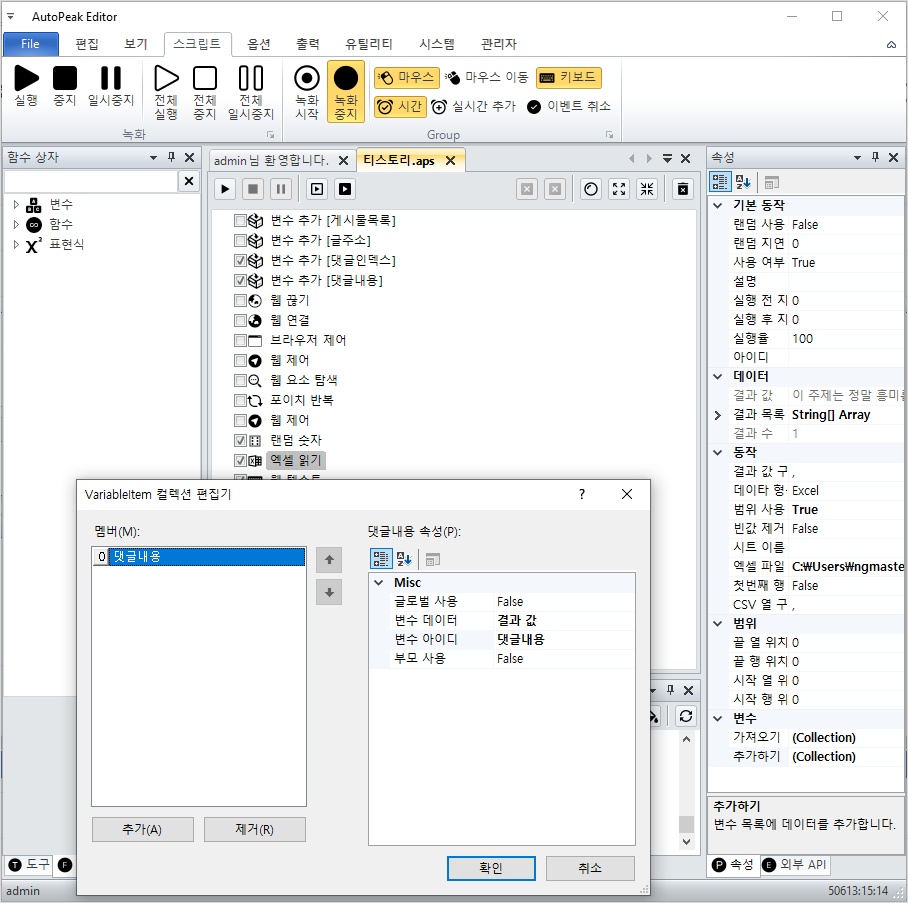The width and height of the screenshot is (908, 903).
Task: Expand the 함수 node in 함수 상자
Action: pos(16,224)
